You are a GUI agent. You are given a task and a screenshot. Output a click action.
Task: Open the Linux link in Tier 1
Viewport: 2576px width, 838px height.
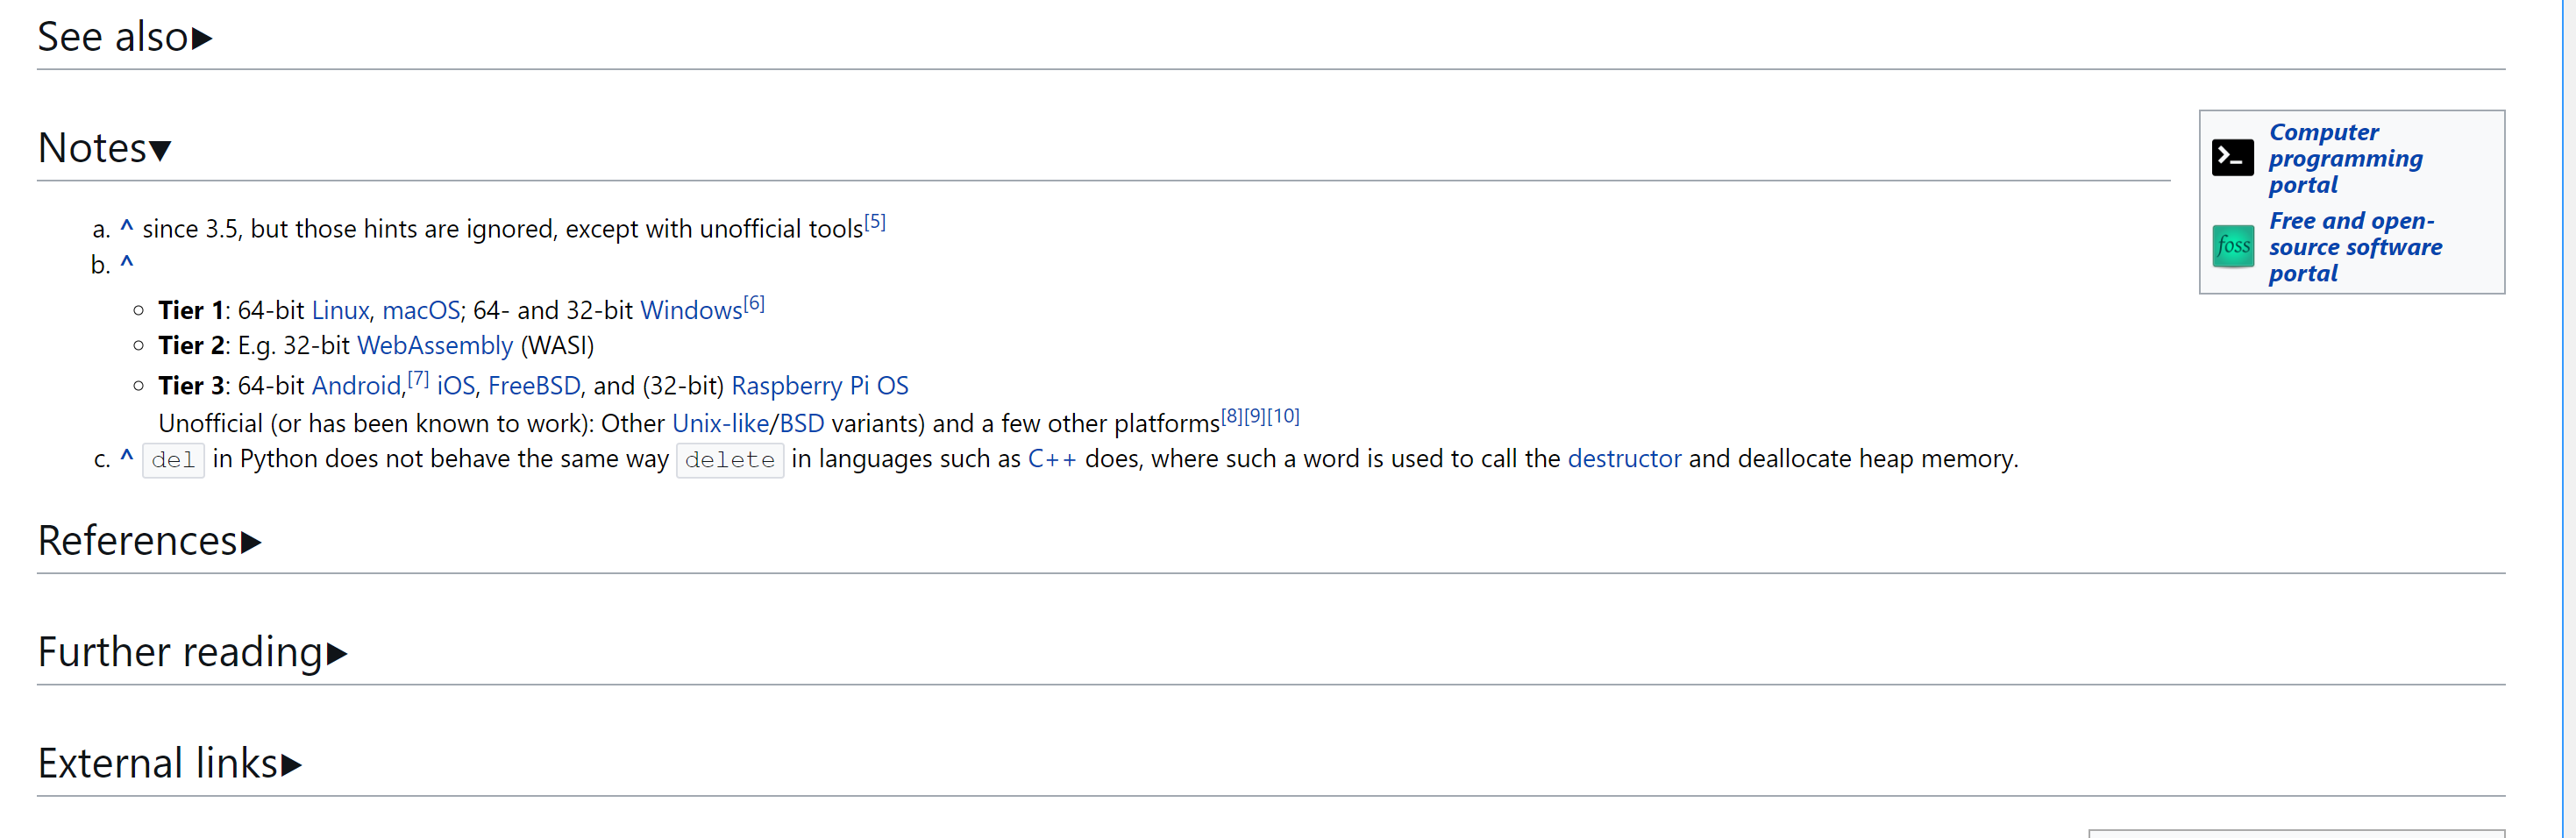[x=340, y=311]
